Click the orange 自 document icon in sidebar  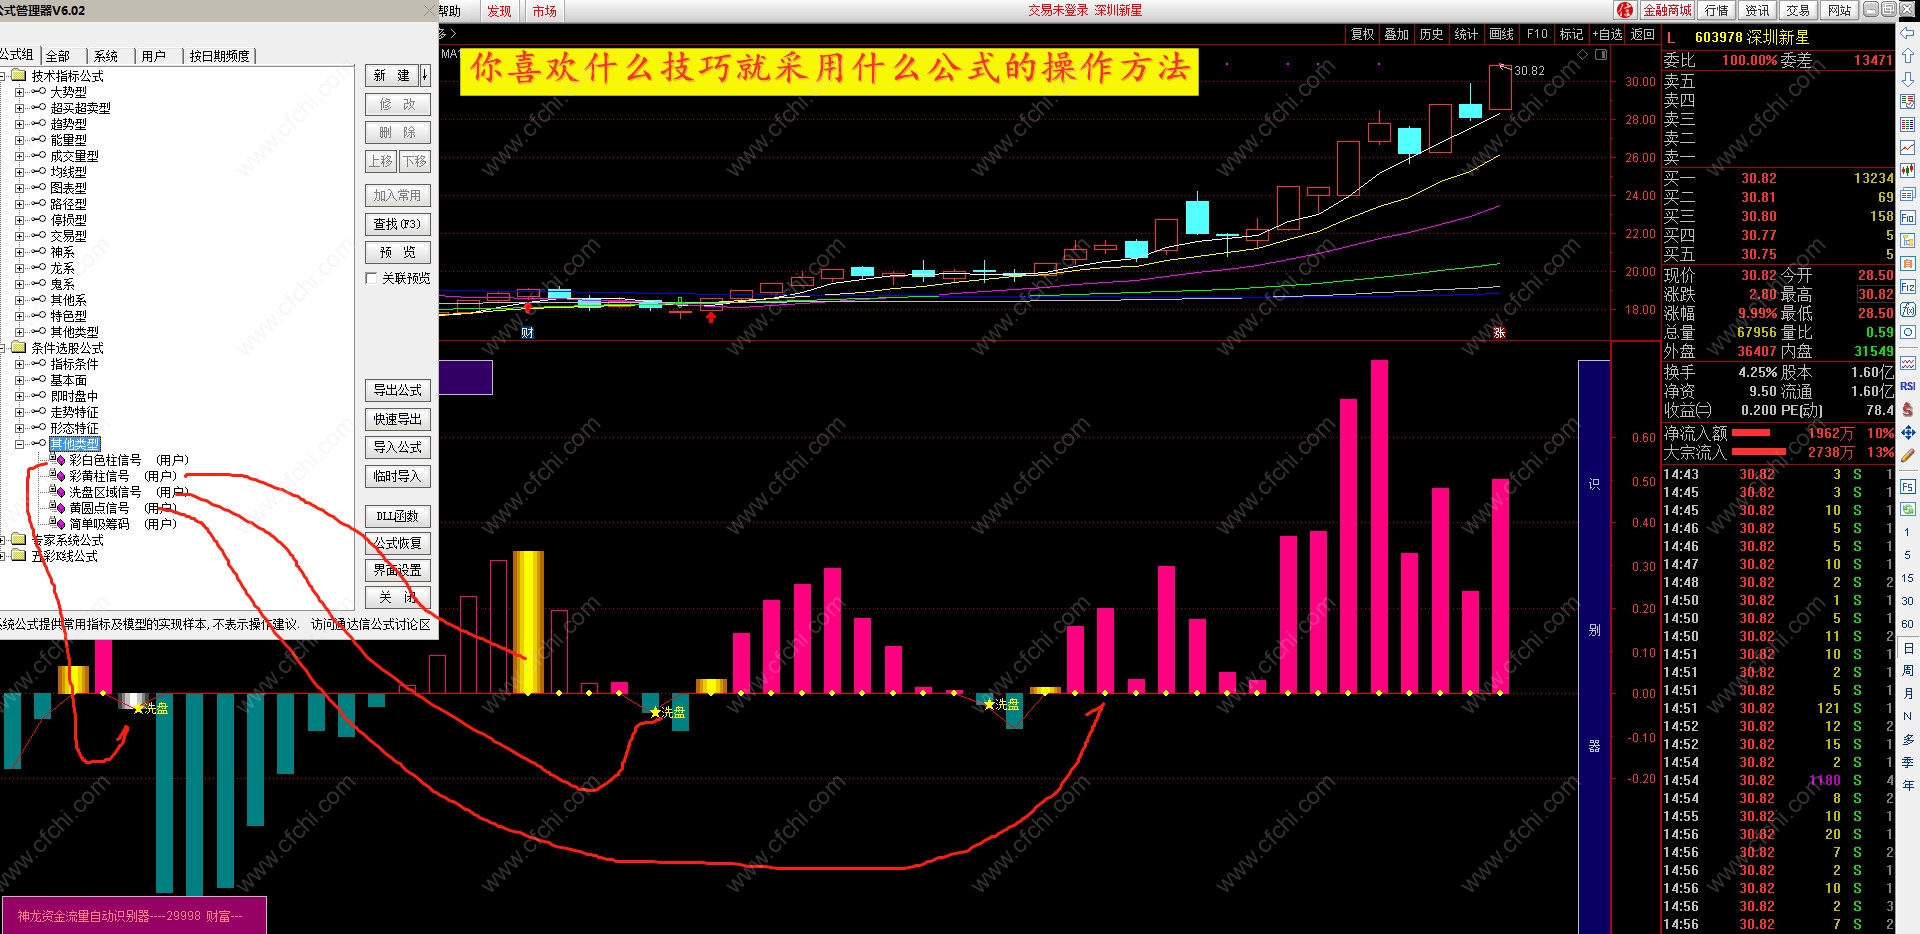1907,263
